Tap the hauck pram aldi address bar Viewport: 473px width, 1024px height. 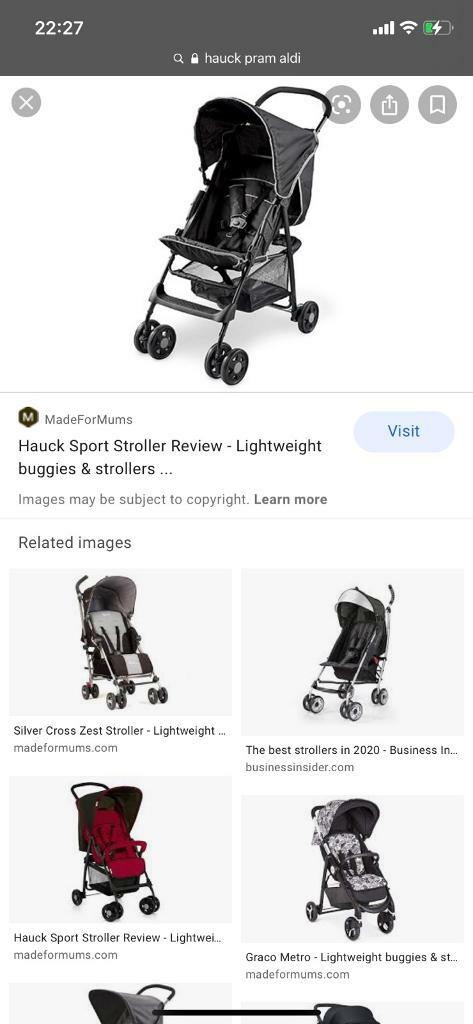click(x=236, y=58)
